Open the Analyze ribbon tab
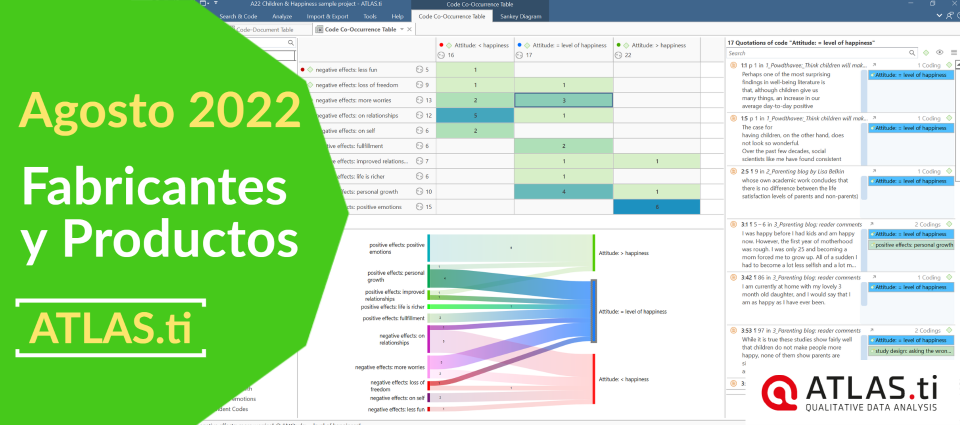The image size is (960, 425). tap(282, 17)
